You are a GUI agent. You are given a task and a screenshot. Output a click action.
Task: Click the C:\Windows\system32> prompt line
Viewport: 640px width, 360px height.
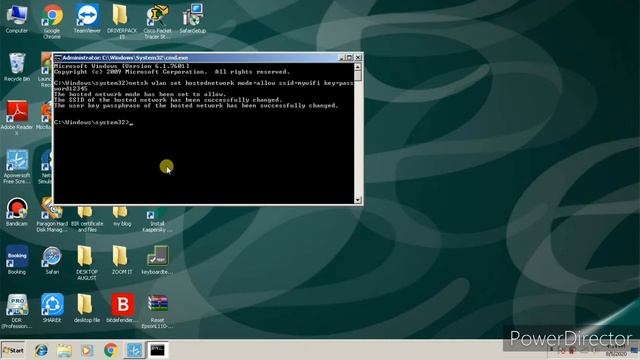click(x=92, y=122)
